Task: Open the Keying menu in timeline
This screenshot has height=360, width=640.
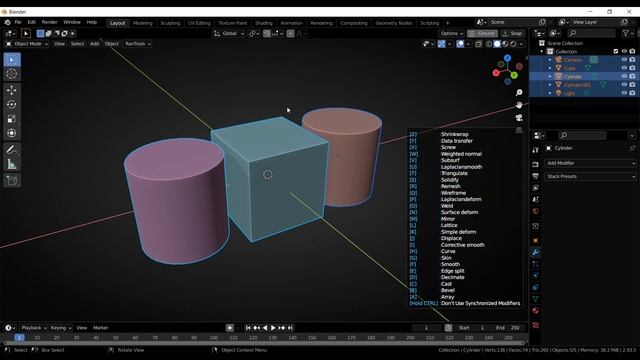Action: click(60, 328)
